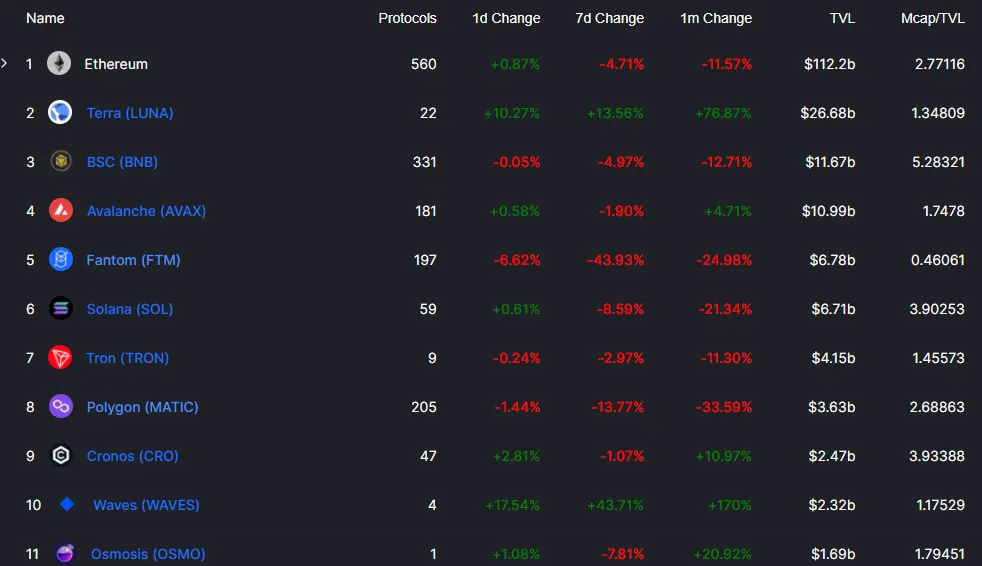
Task: Sort by the TVL column header
Action: tap(842, 18)
